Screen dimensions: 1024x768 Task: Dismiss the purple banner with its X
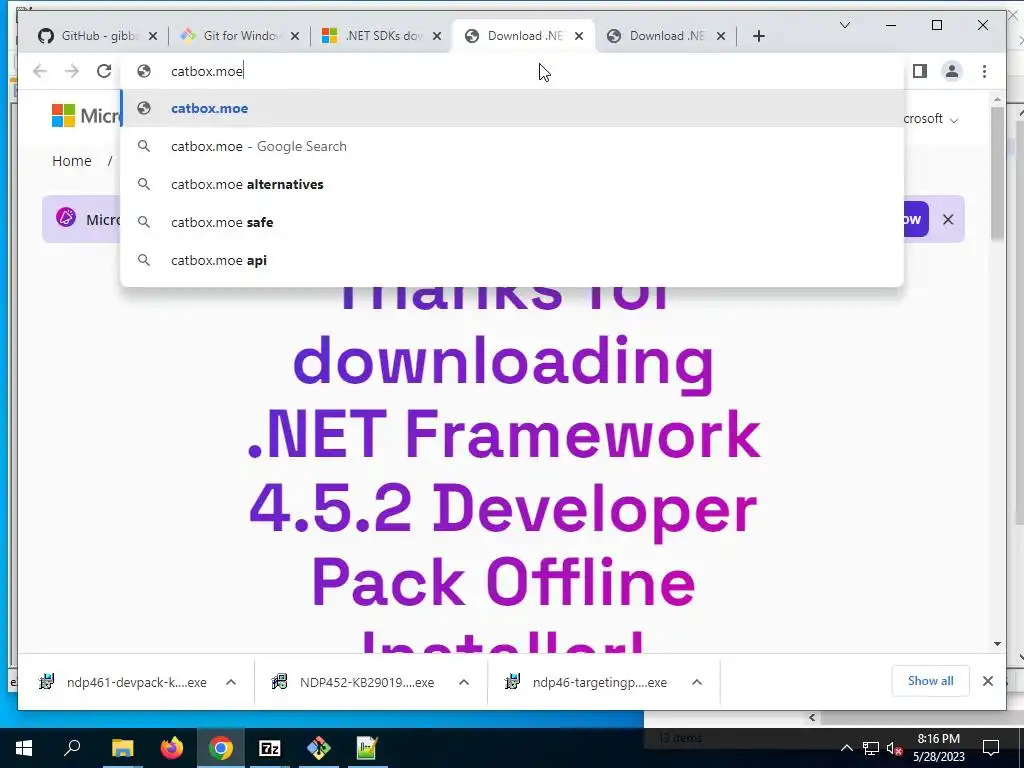click(x=948, y=219)
